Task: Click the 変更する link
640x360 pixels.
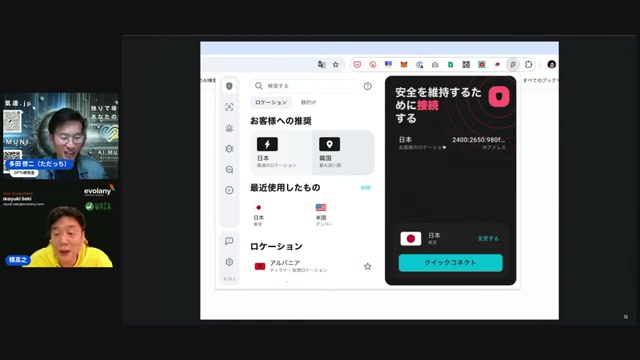Action: 488,238
